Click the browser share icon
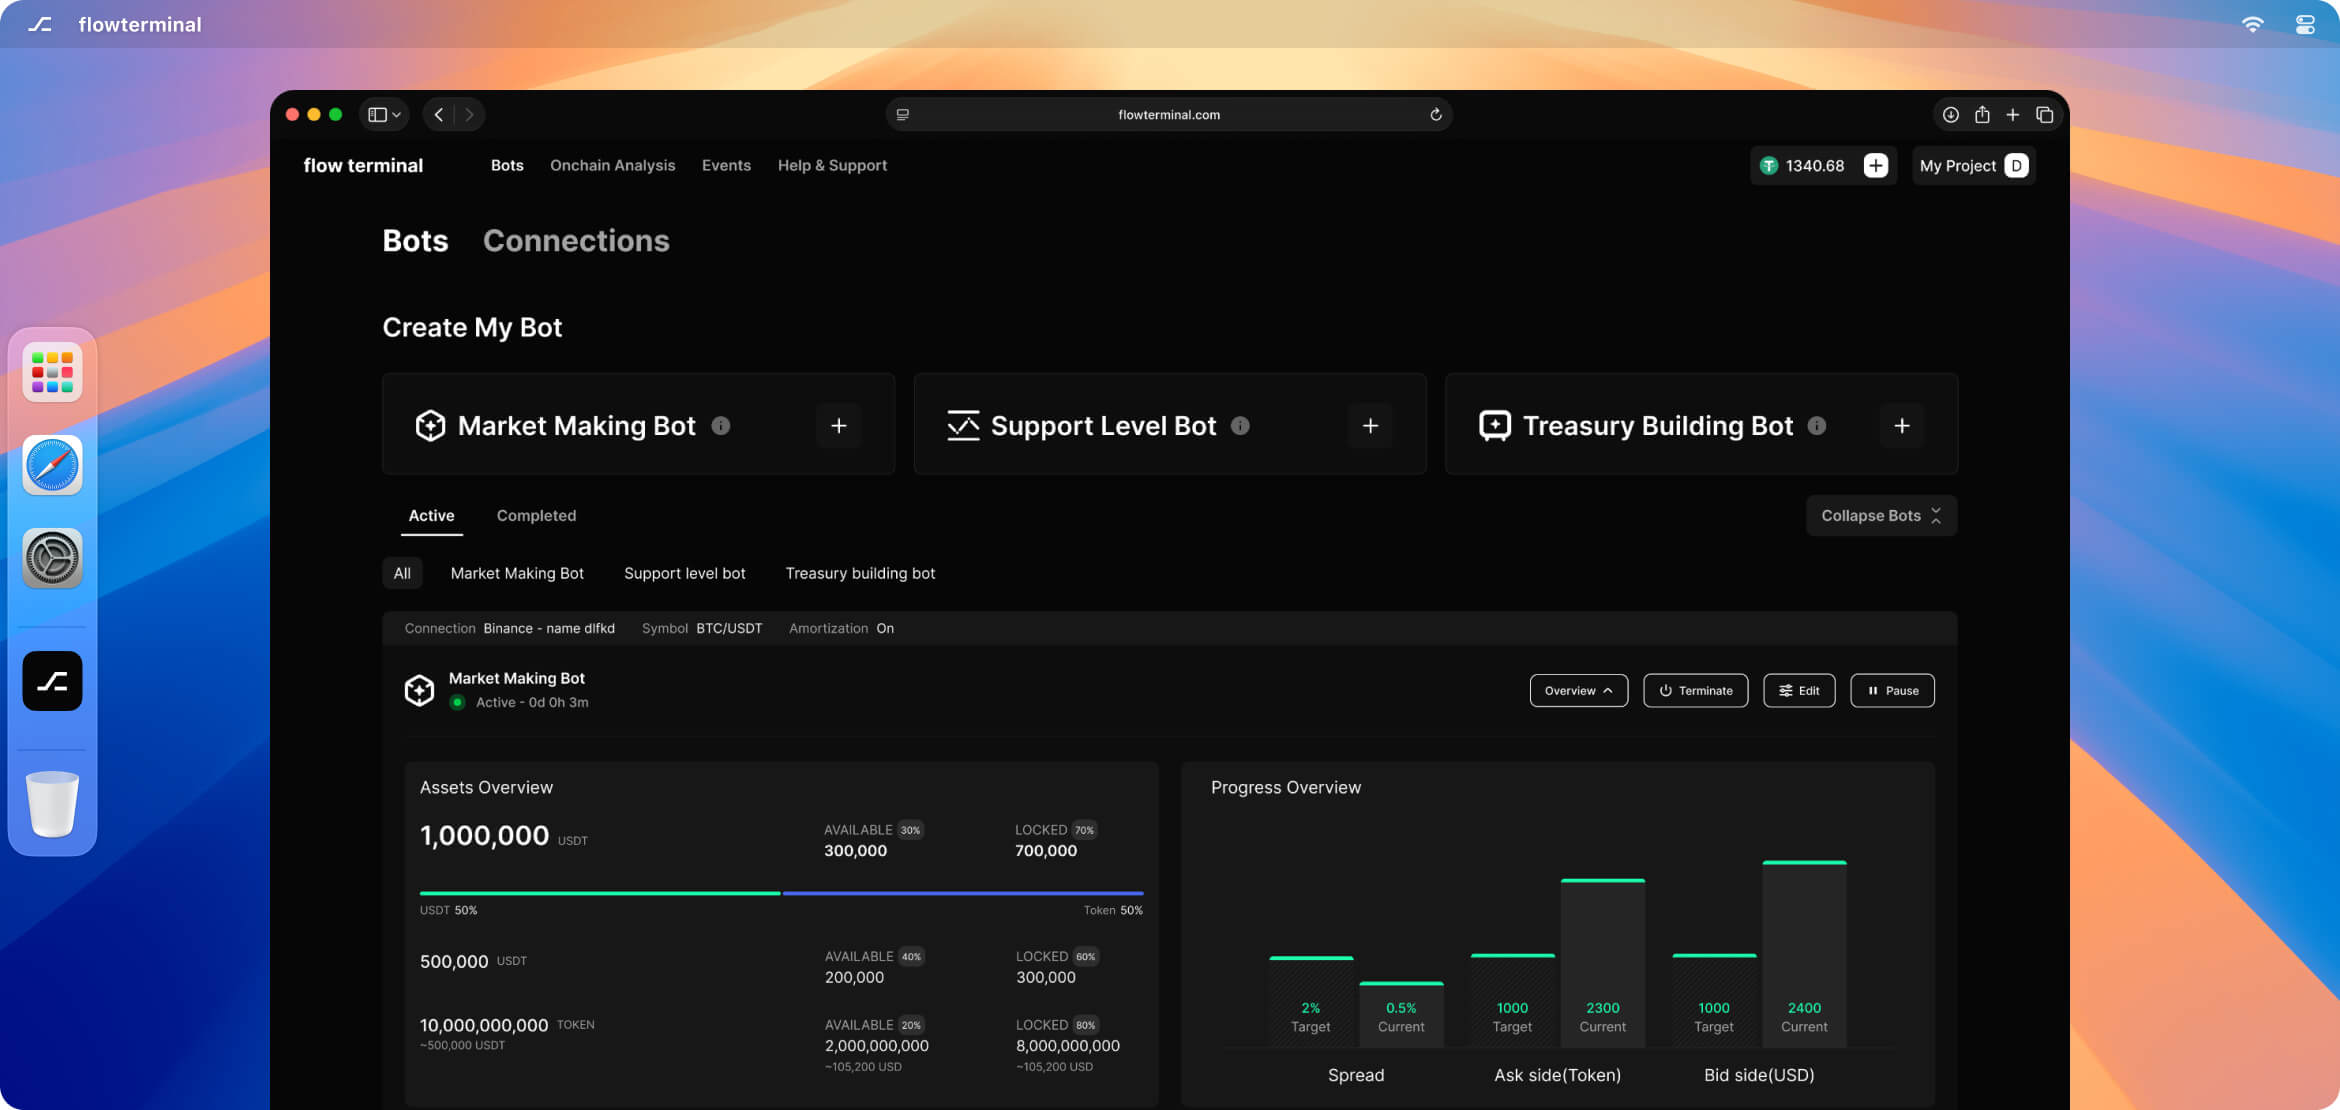This screenshot has width=2340, height=1110. pyautogui.click(x=1981, y=115)
